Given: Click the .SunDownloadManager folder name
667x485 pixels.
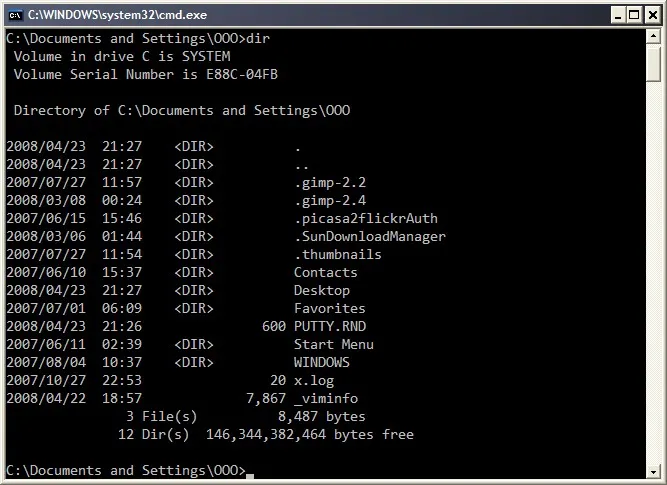Looking at the screenshot, I should click(370, 236).
